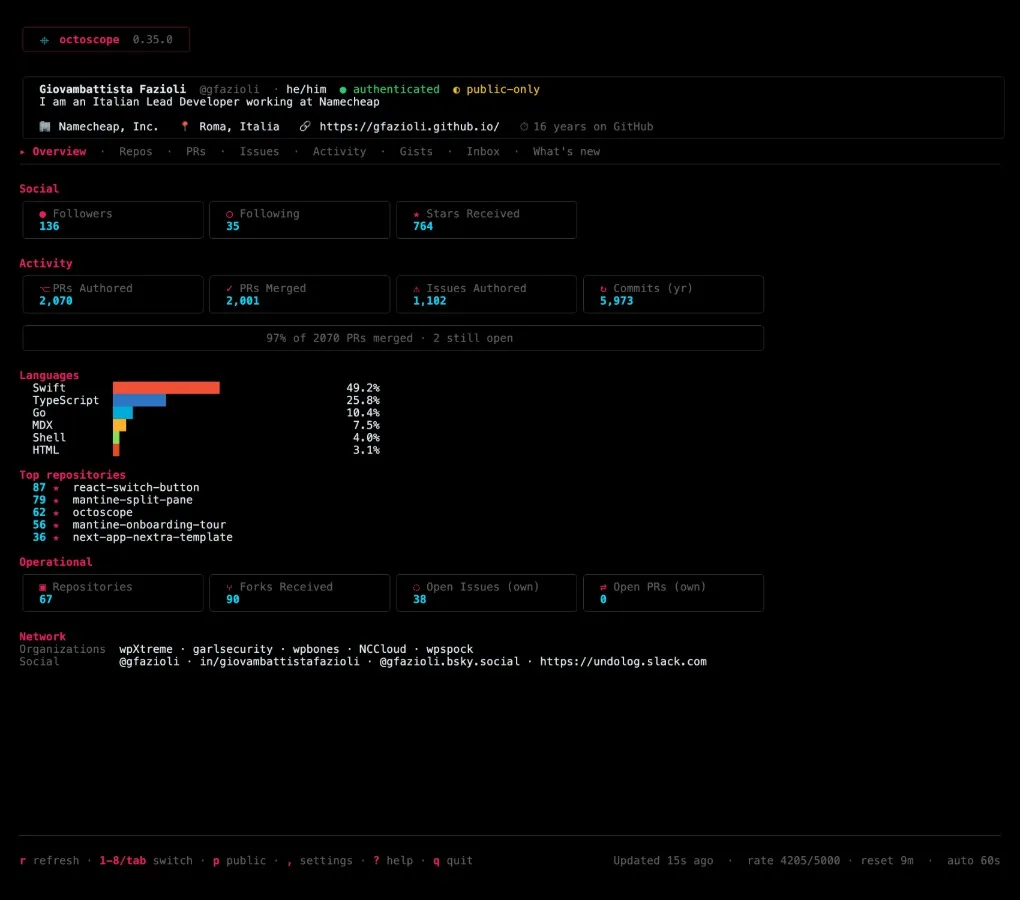The width and height of the screenshot is (1020, 900).
Task: Click the Stars Received count 764
Action: pos(423,226)
